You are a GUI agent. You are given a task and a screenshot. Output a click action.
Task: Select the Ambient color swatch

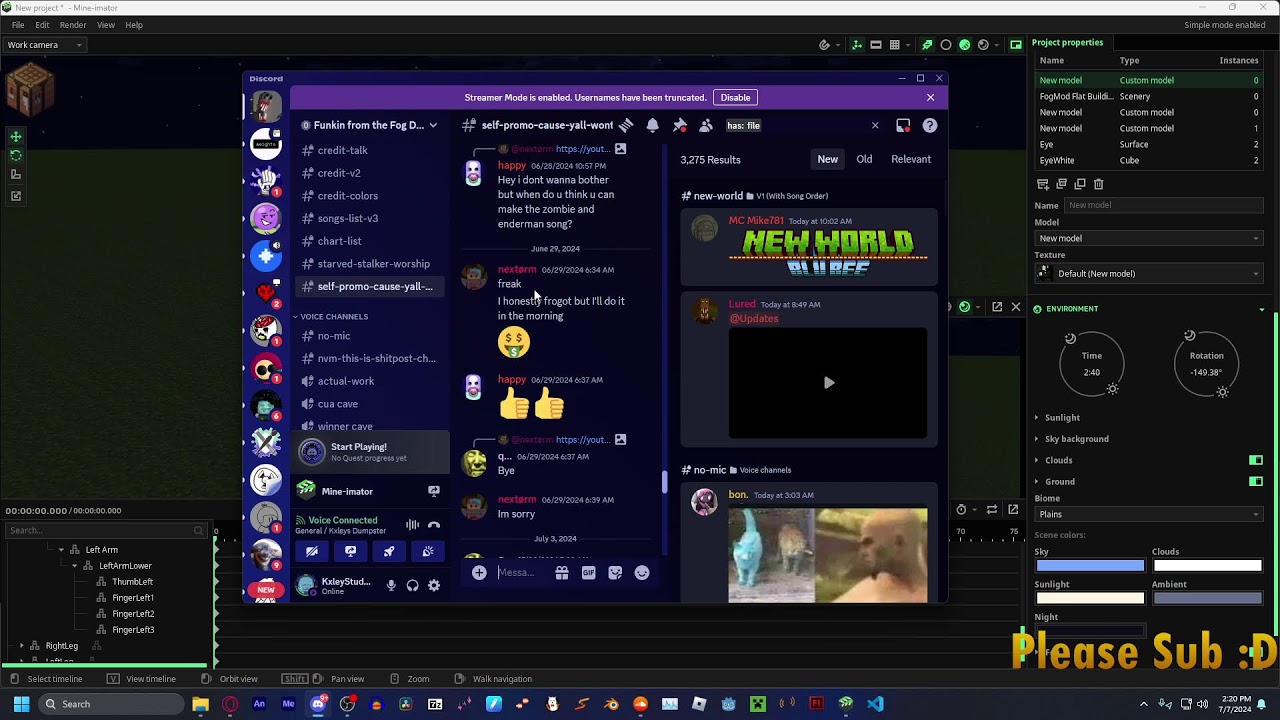click(1207, 598)
